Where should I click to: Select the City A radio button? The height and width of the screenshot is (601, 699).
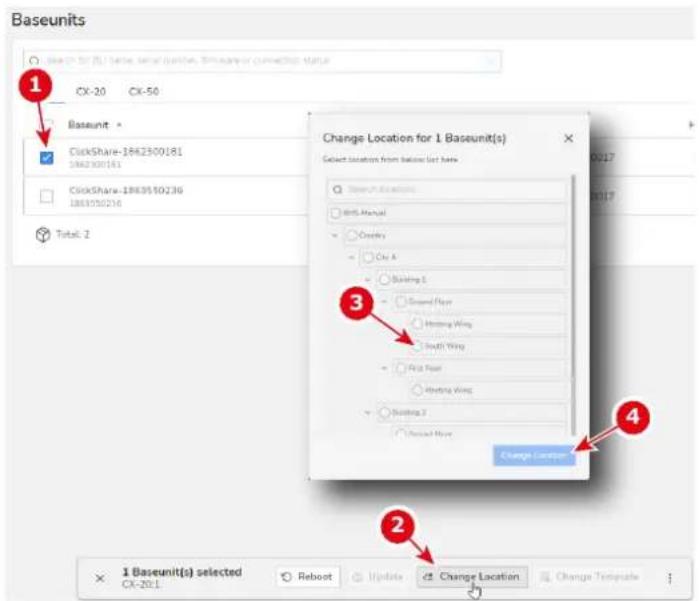coord(368,257)
